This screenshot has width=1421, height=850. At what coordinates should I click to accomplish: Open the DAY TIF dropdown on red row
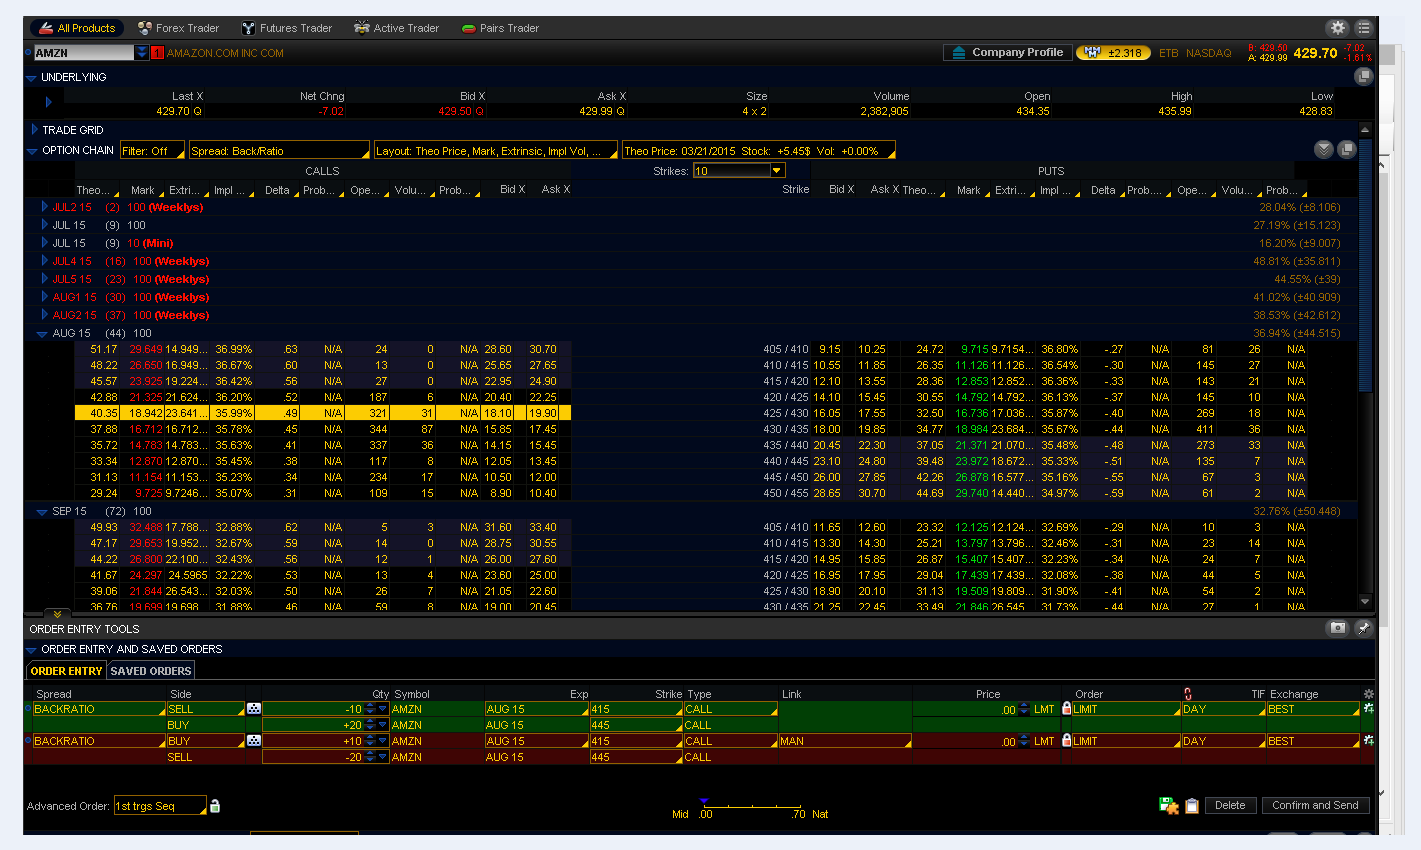click(x=1223, y=741)
